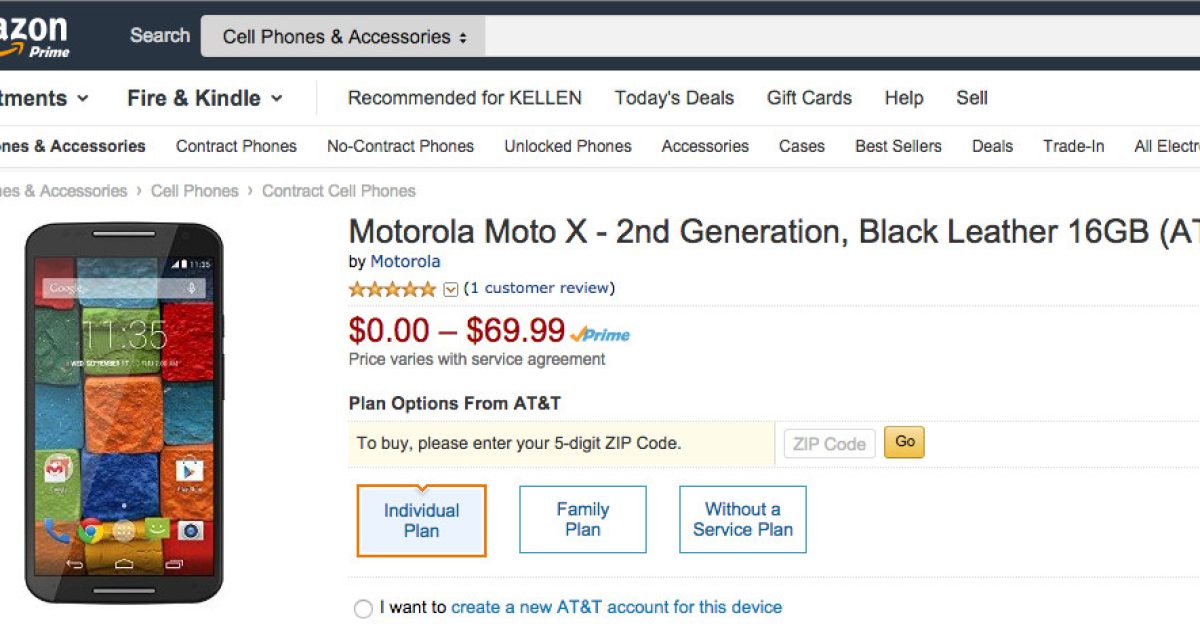The height and width of the screenshot is (628, 1200).
Task: Click the Moto X product image
Action: (123, 412)
